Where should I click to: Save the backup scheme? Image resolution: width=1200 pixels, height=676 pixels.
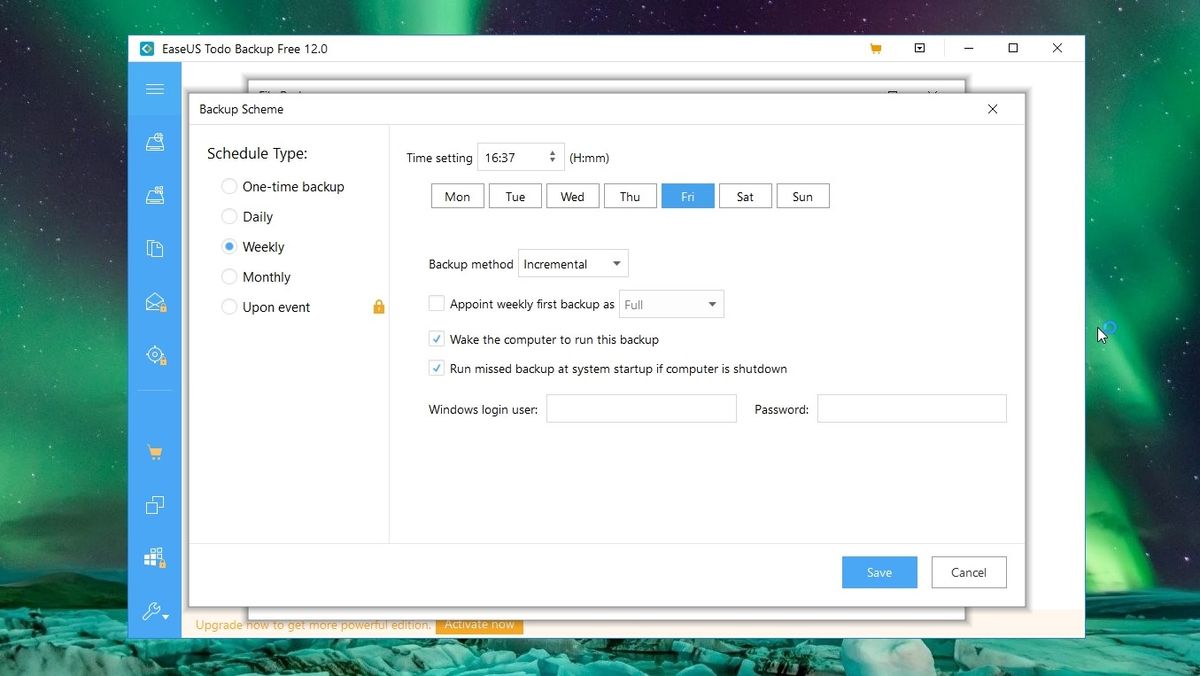click(x=879, y=571)
